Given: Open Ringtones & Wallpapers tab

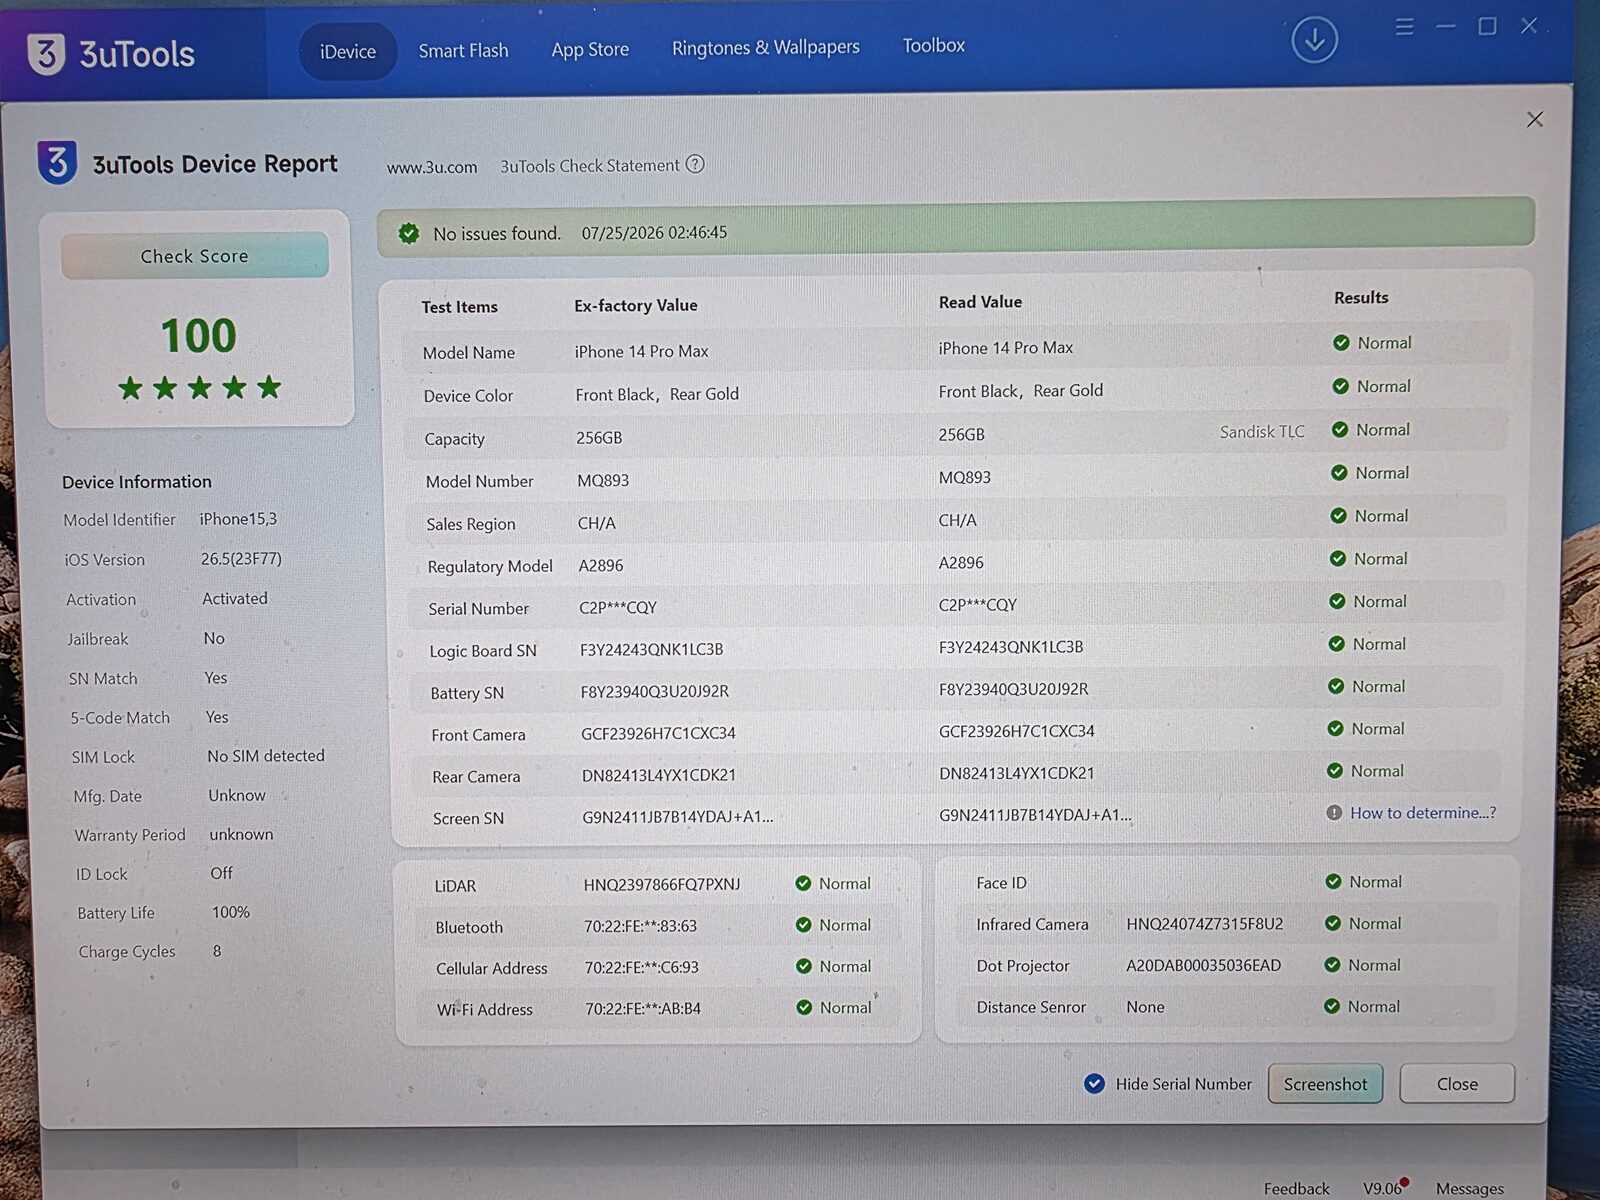Looking at the screenshot, I should pyautogui.click(x=766, y=47).
